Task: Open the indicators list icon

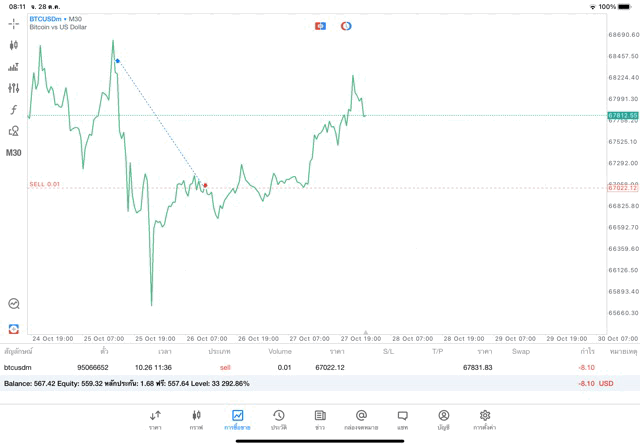Action: pos(14,67)
